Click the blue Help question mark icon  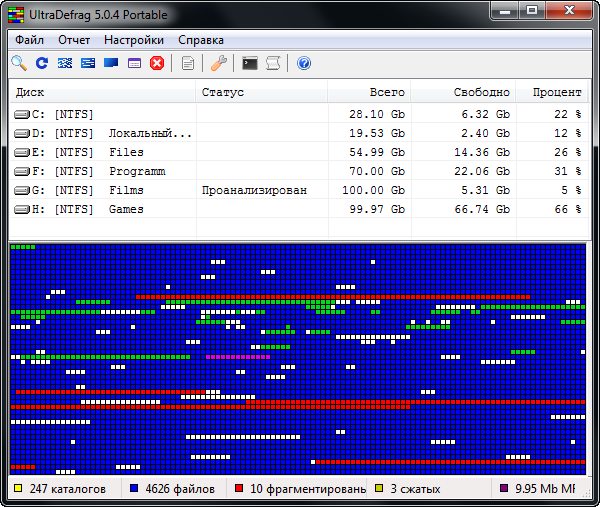point(304,64)
